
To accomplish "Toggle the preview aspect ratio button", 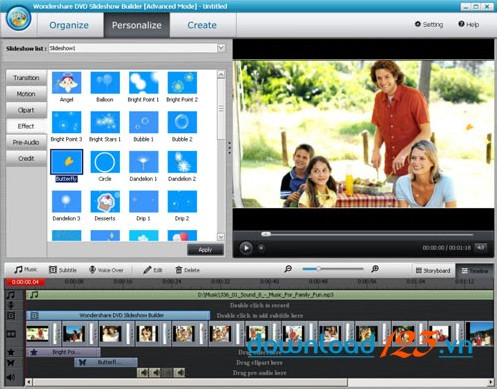I will pos(480,247).
